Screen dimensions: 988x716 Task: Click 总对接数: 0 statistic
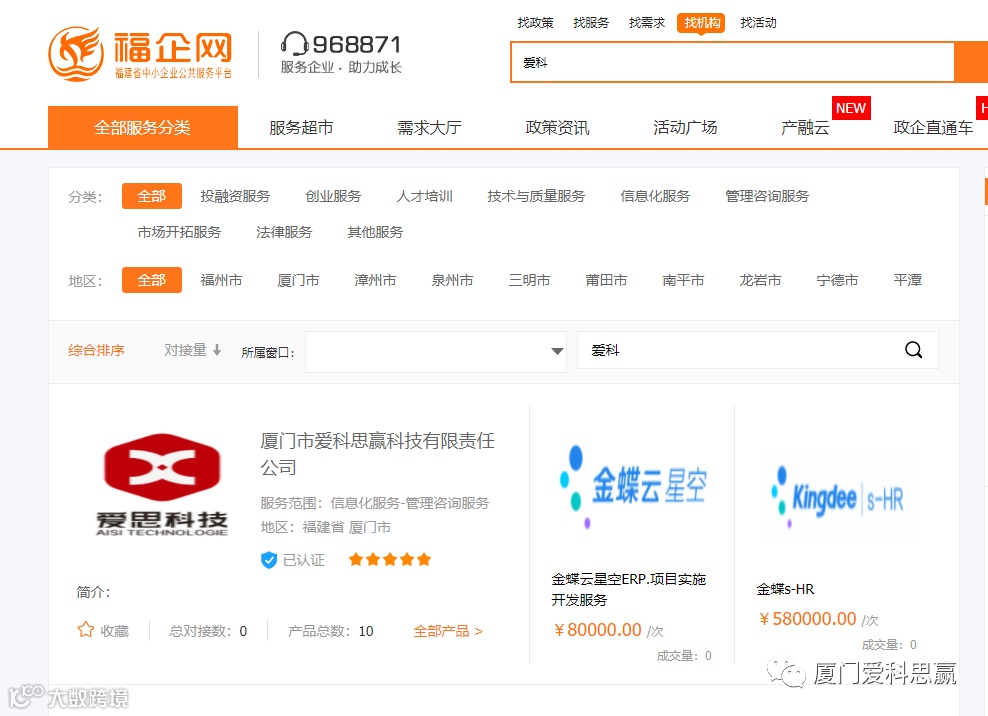208,630
